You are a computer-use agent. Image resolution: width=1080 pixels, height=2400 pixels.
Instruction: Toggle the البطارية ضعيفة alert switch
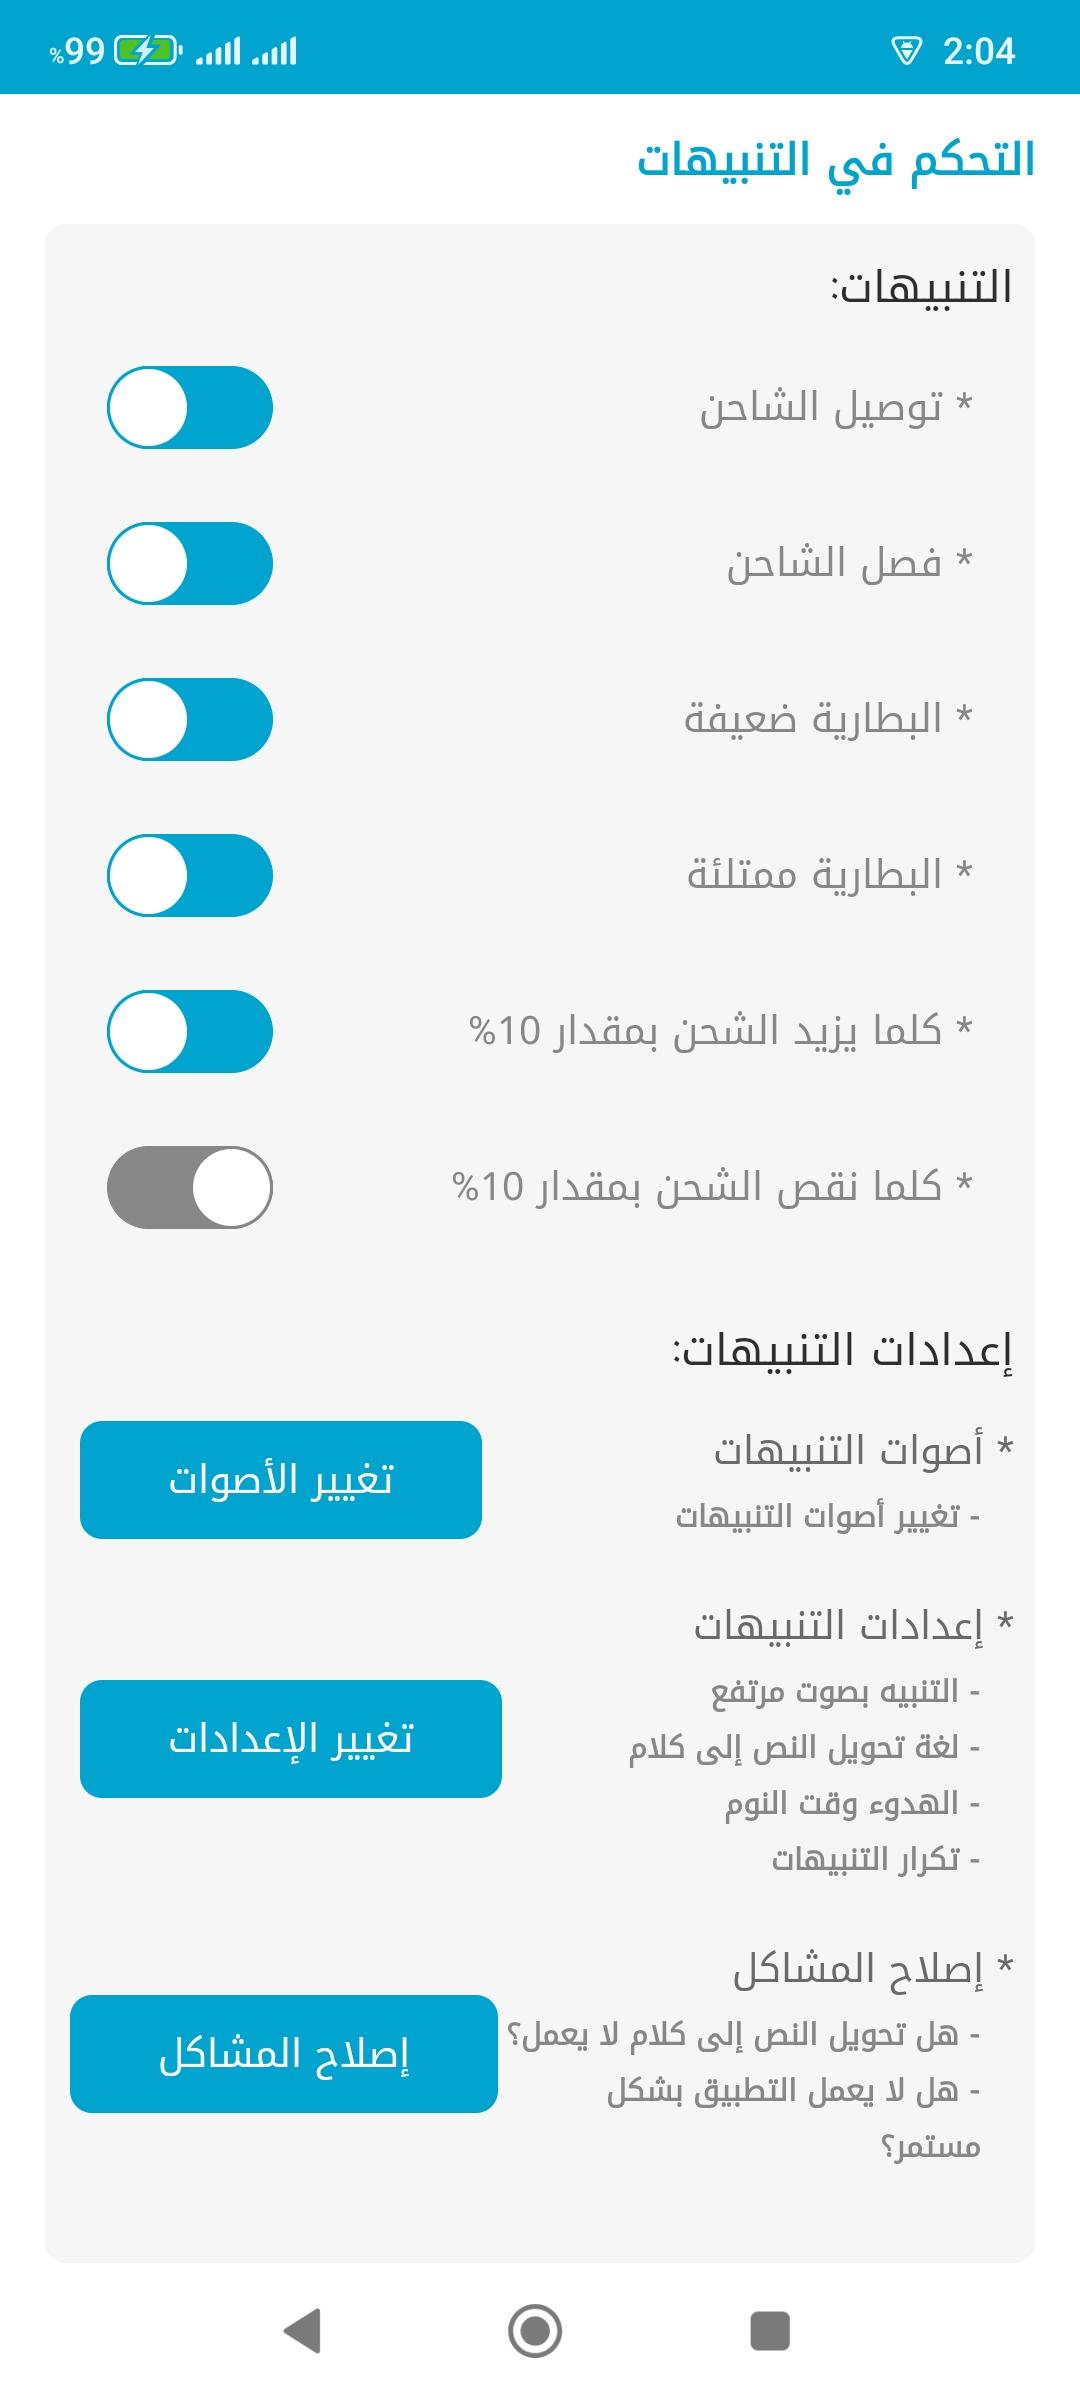[x=190, y=720]
